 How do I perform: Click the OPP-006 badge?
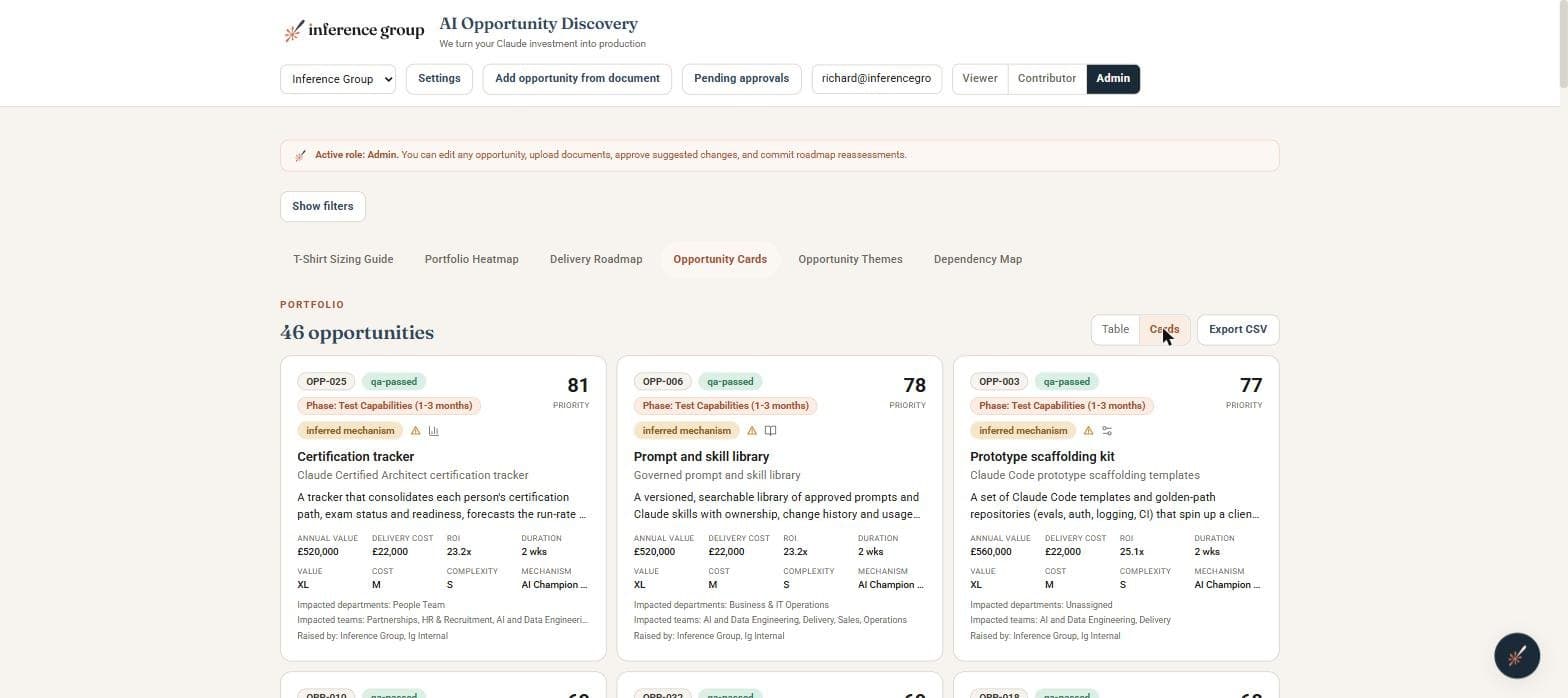663,382
